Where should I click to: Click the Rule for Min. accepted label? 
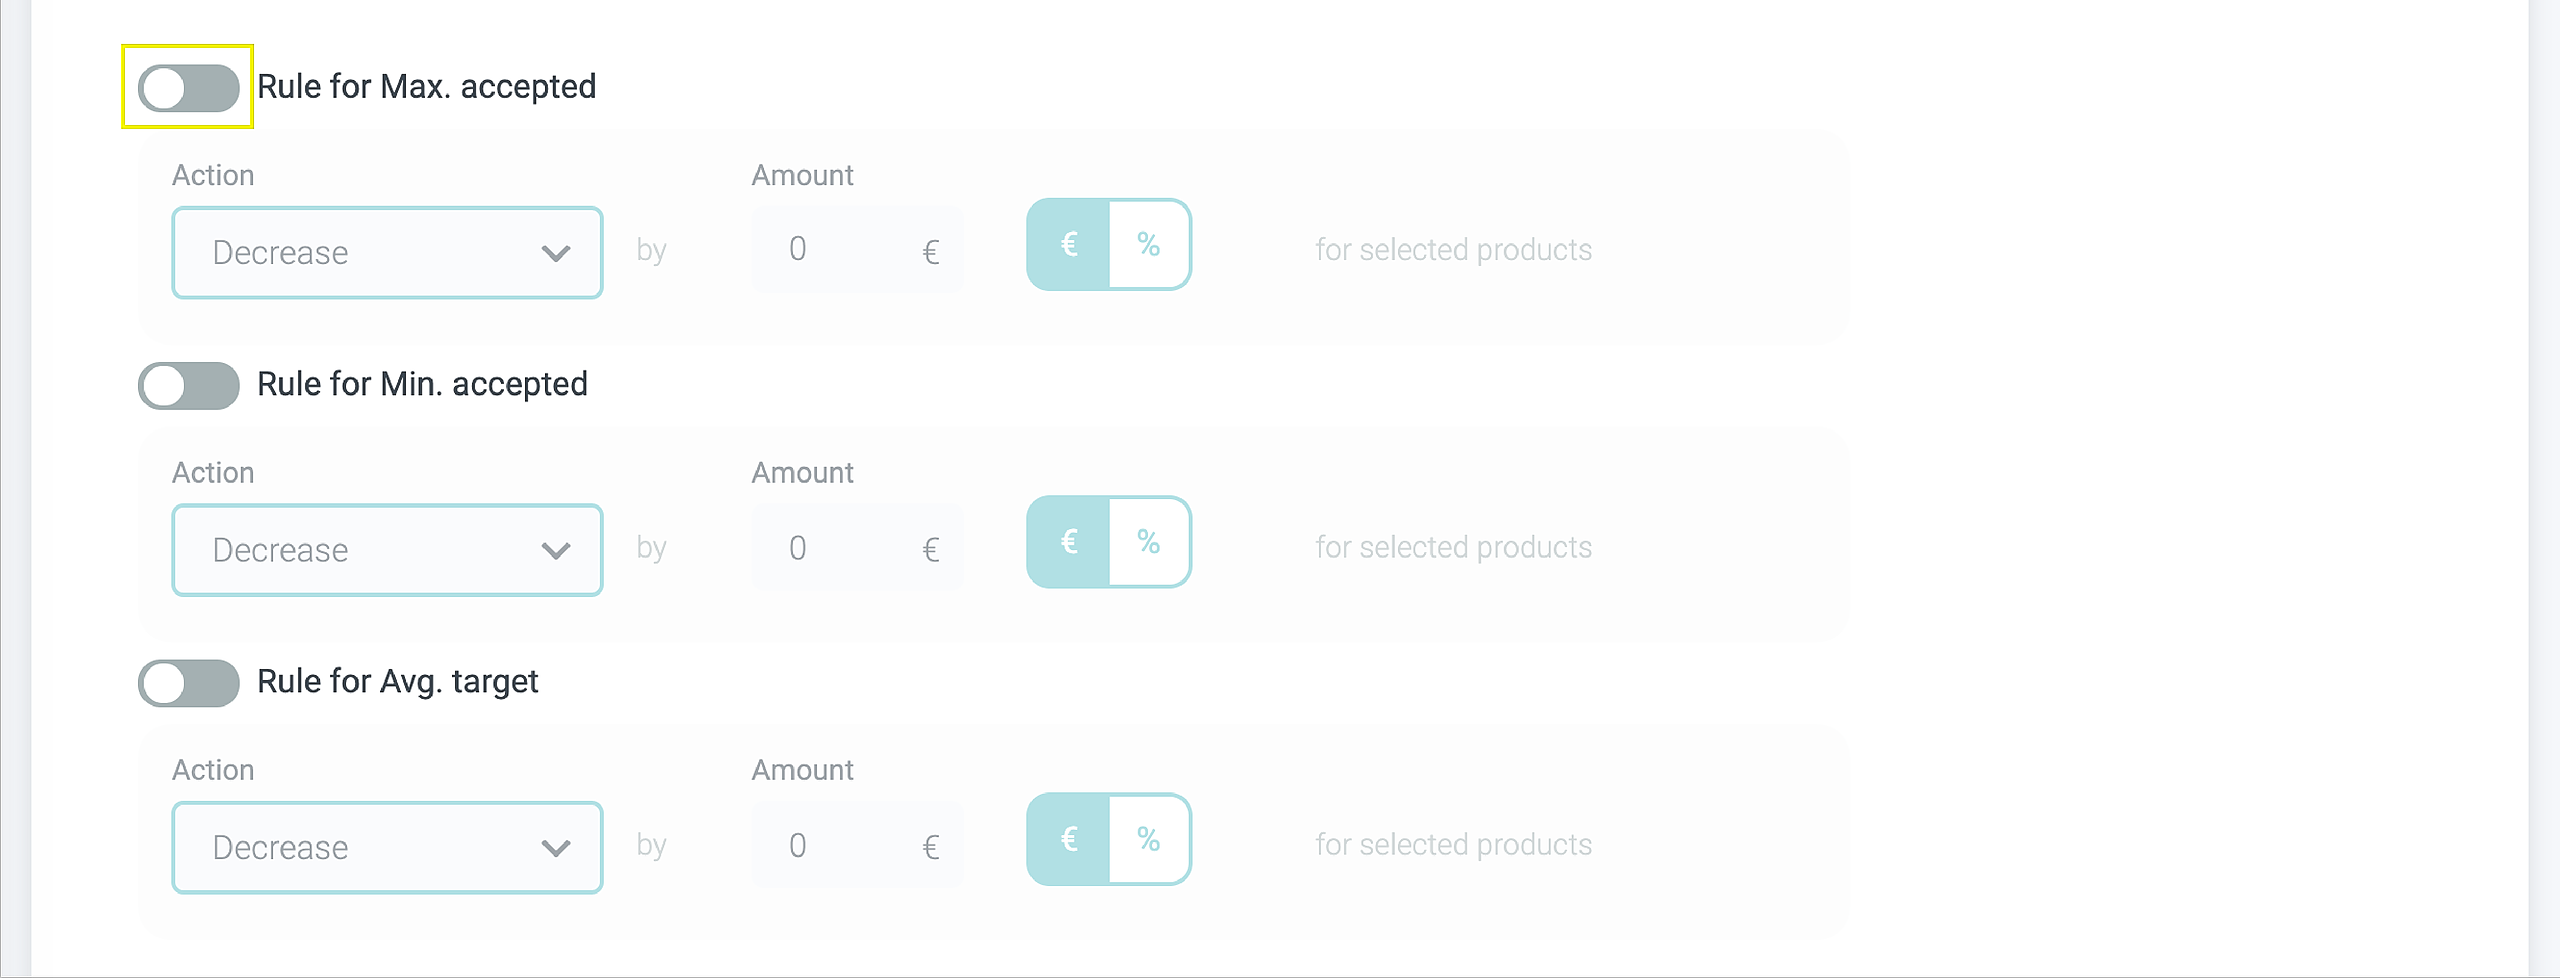coord(422,384)
